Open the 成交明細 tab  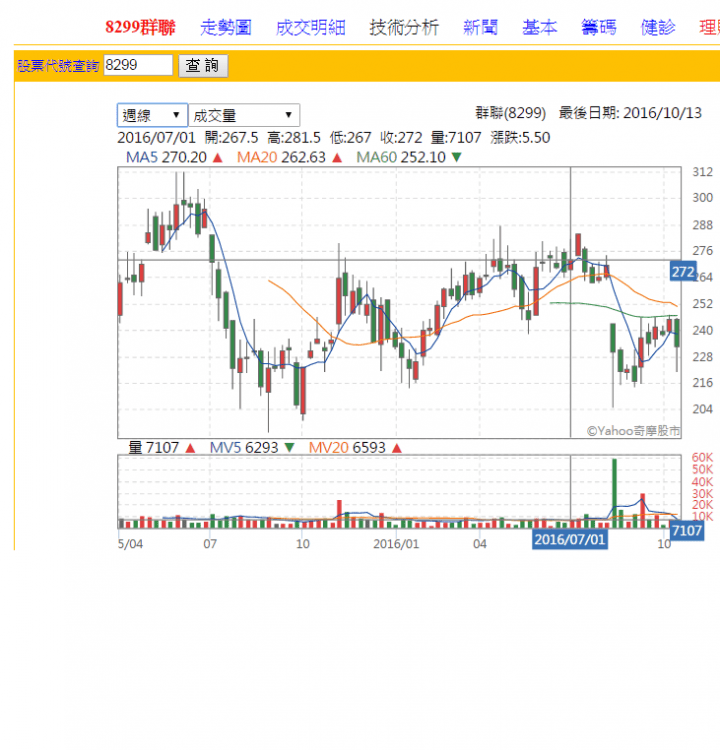click(x=310, y=27)
